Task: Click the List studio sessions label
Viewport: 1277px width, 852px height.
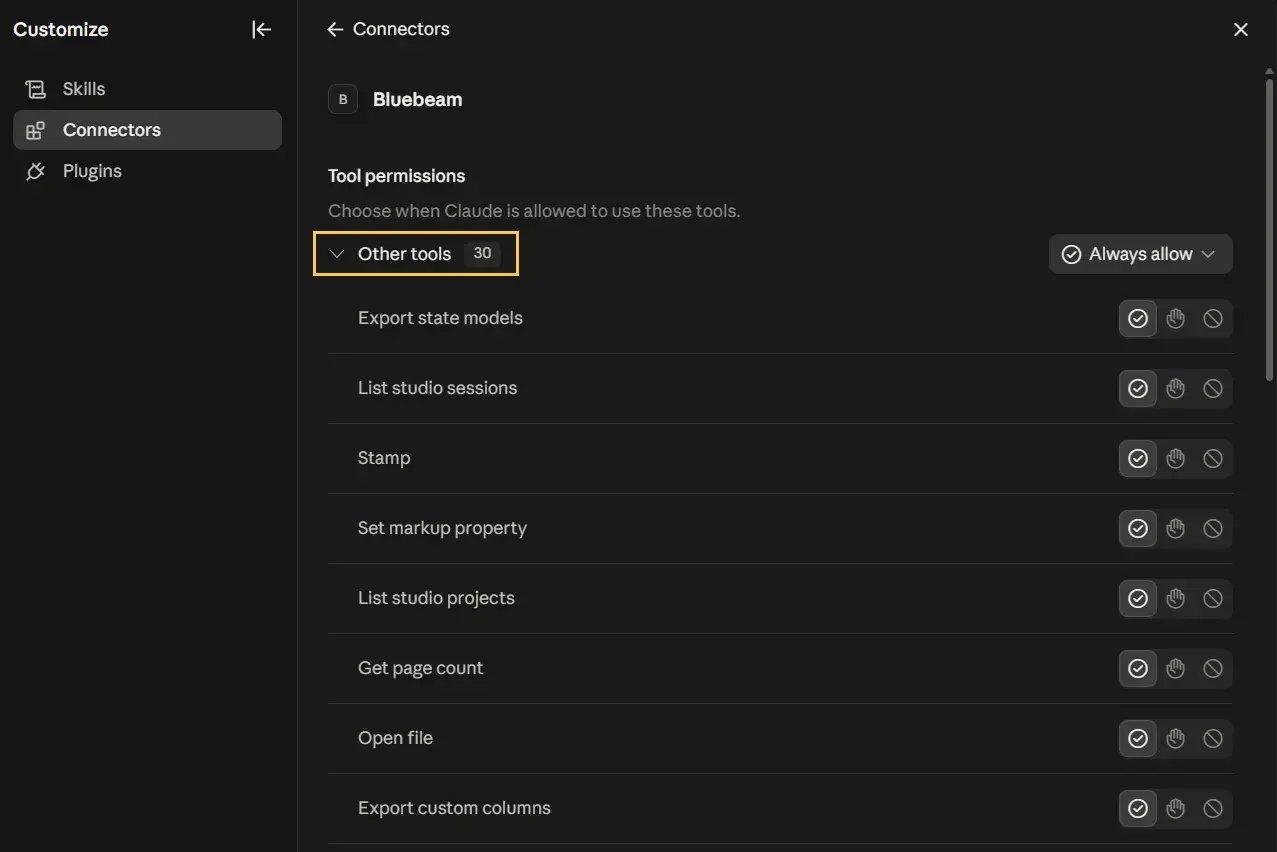Action: pos(437,388)
